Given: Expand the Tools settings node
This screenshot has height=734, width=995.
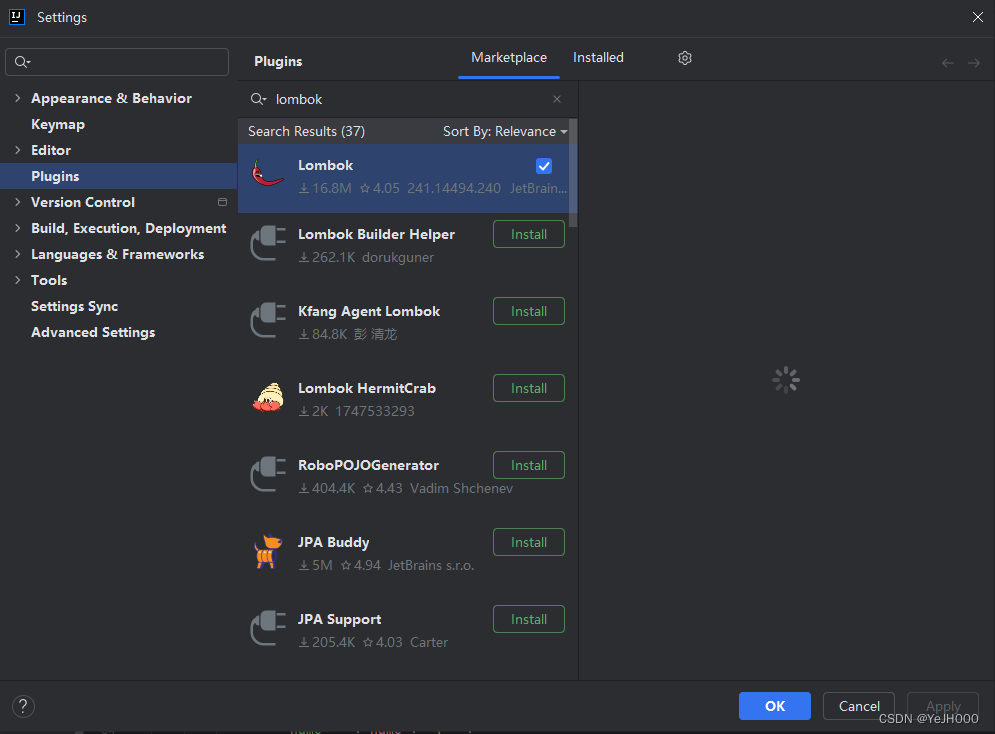Looking at the screenshot, I should pos(18,280).
